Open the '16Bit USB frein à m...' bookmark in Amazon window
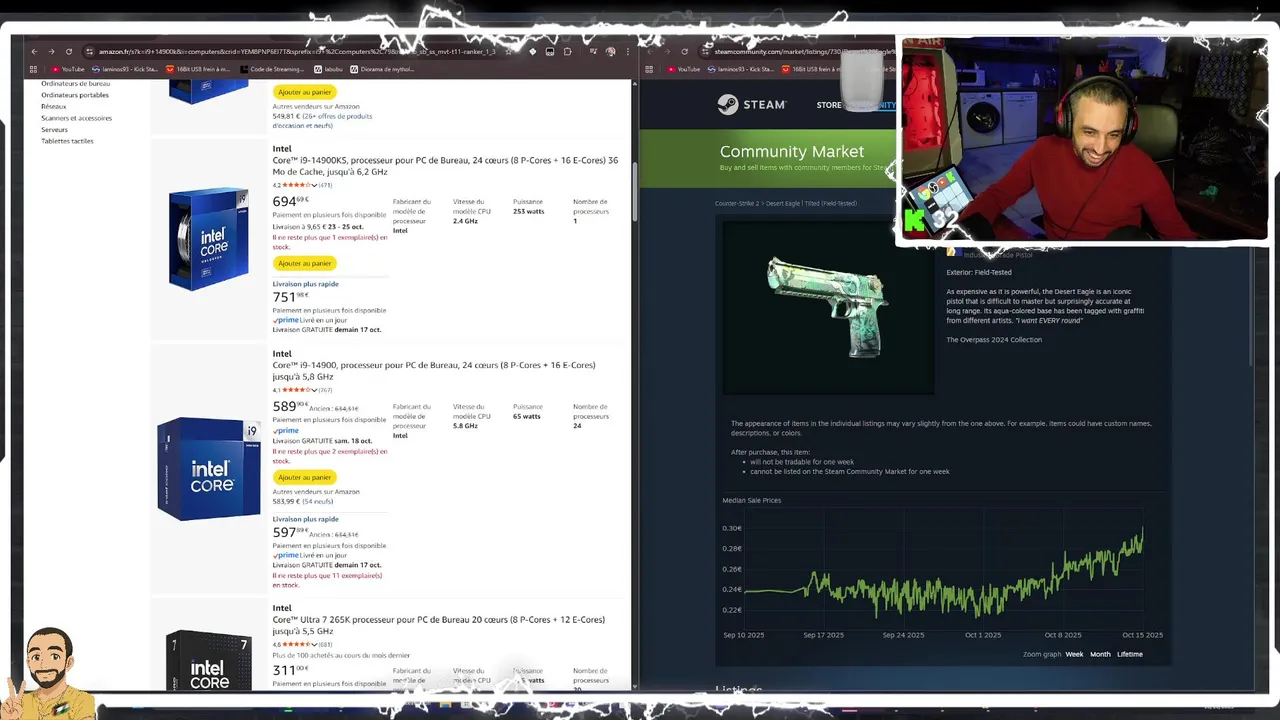The image size is (1280, 720). 199,69
